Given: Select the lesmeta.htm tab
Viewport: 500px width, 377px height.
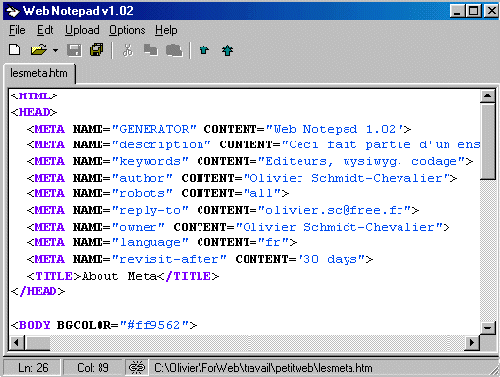Looking at the screenshot, I should coord(39,73).
